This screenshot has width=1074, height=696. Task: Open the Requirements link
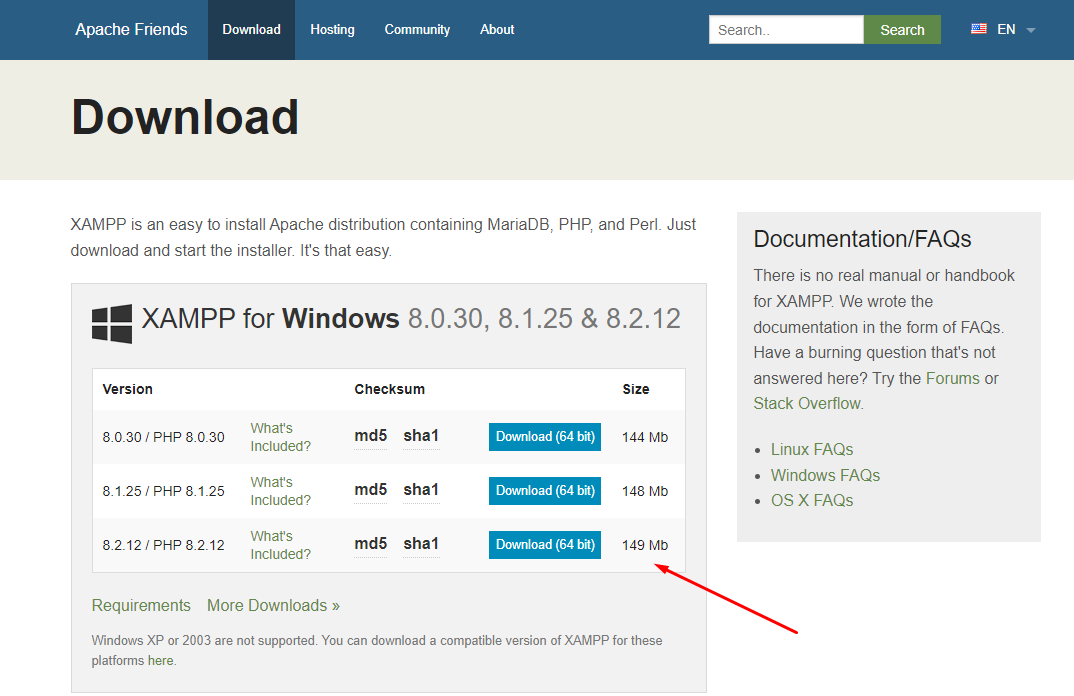point(141,606)
